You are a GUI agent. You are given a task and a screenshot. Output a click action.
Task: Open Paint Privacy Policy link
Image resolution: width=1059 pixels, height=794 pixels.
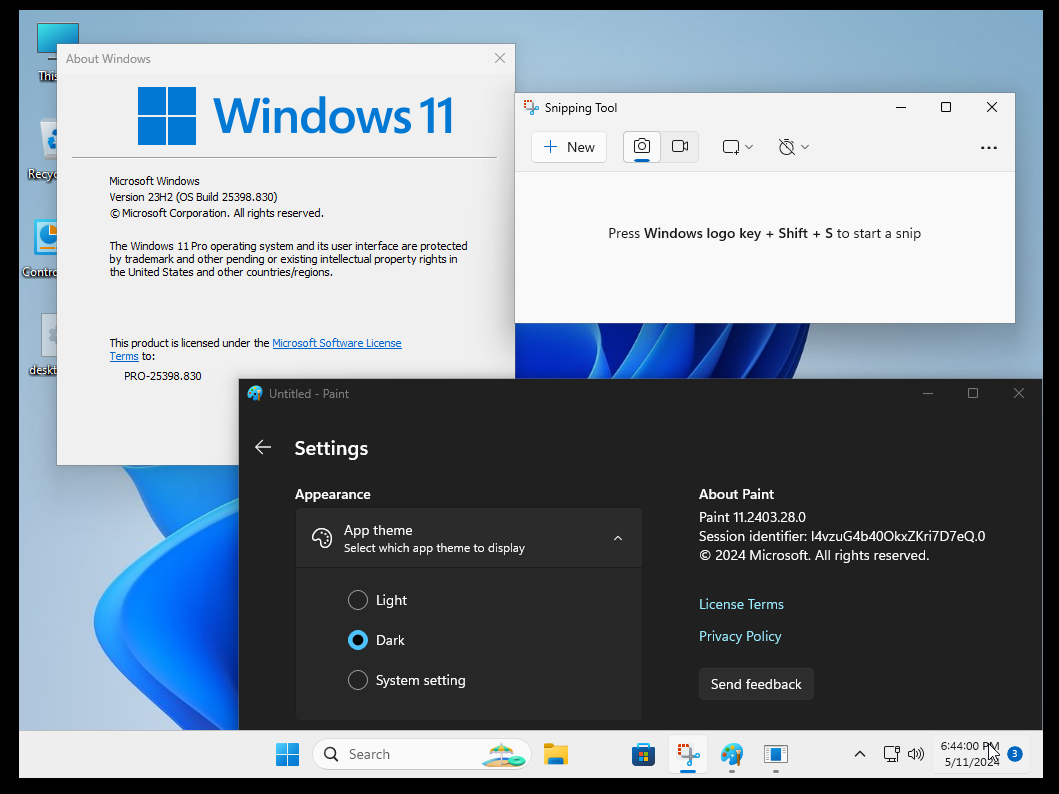[x=740, y=636]
